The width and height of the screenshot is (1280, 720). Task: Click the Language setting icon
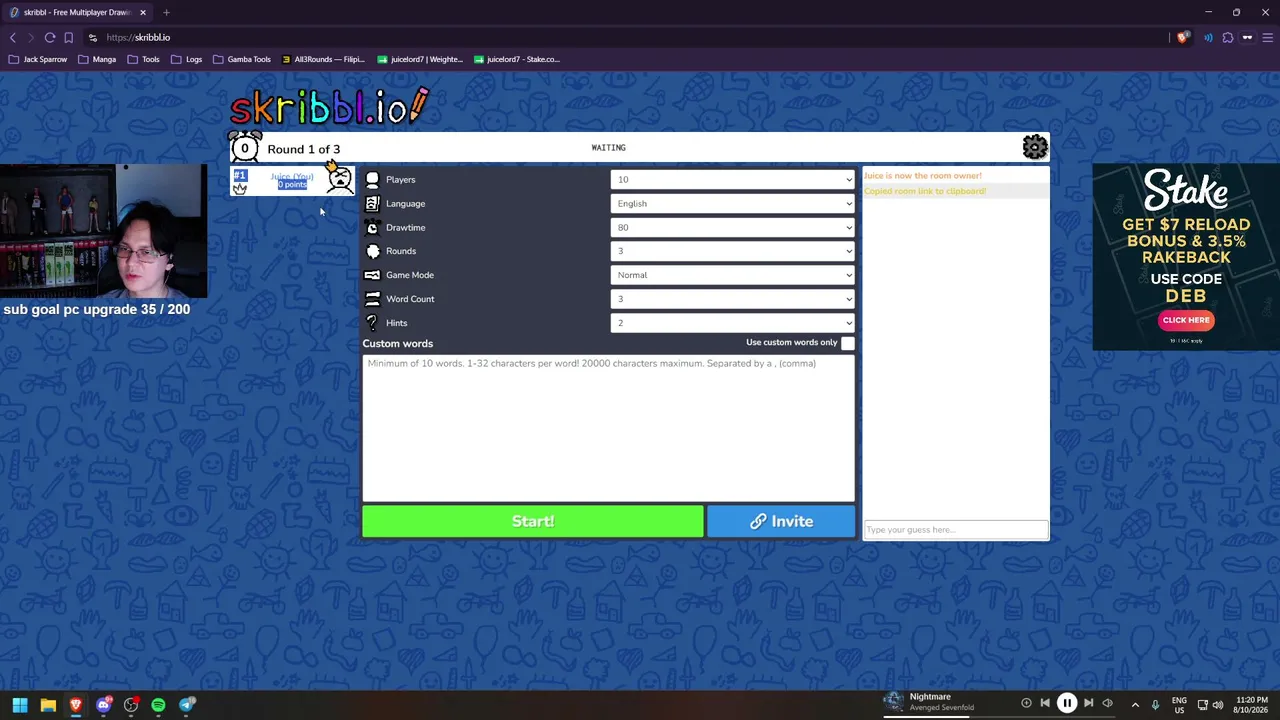click(372, 204)
